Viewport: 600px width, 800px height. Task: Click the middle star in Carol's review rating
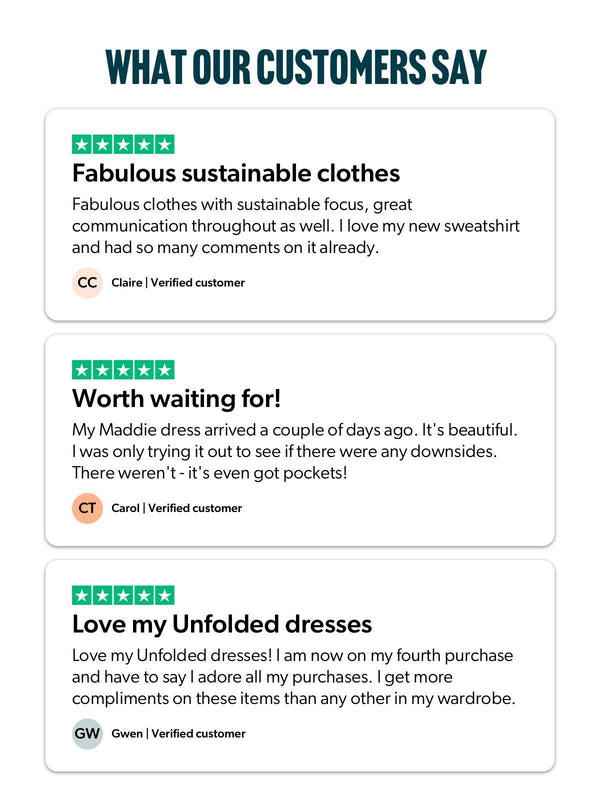123,370
